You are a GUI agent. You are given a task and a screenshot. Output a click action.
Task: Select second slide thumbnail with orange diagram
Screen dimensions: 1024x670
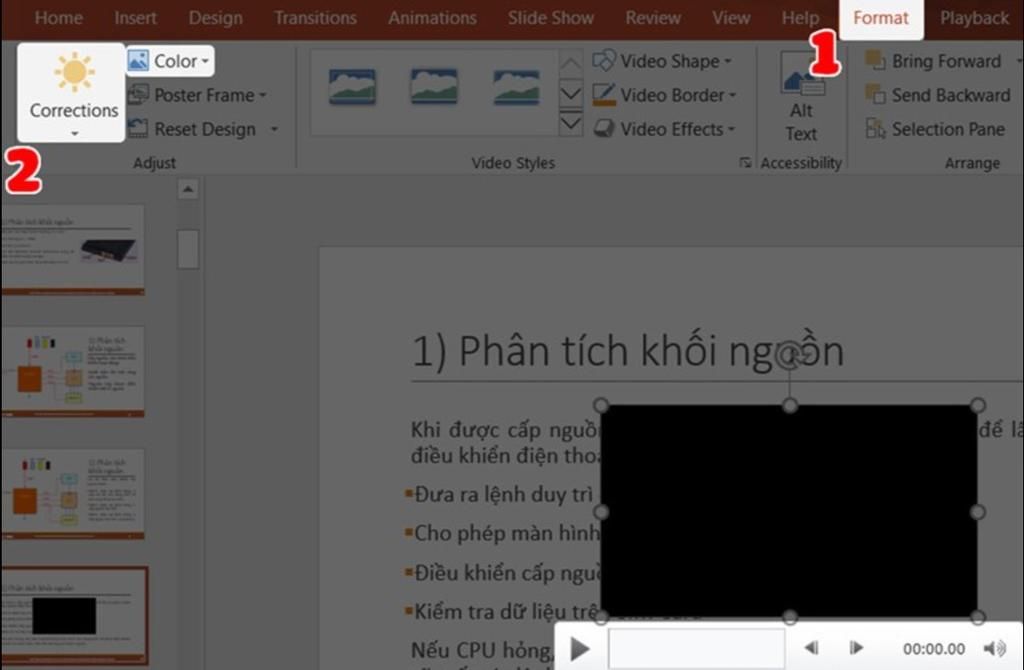tap(72, 371)
